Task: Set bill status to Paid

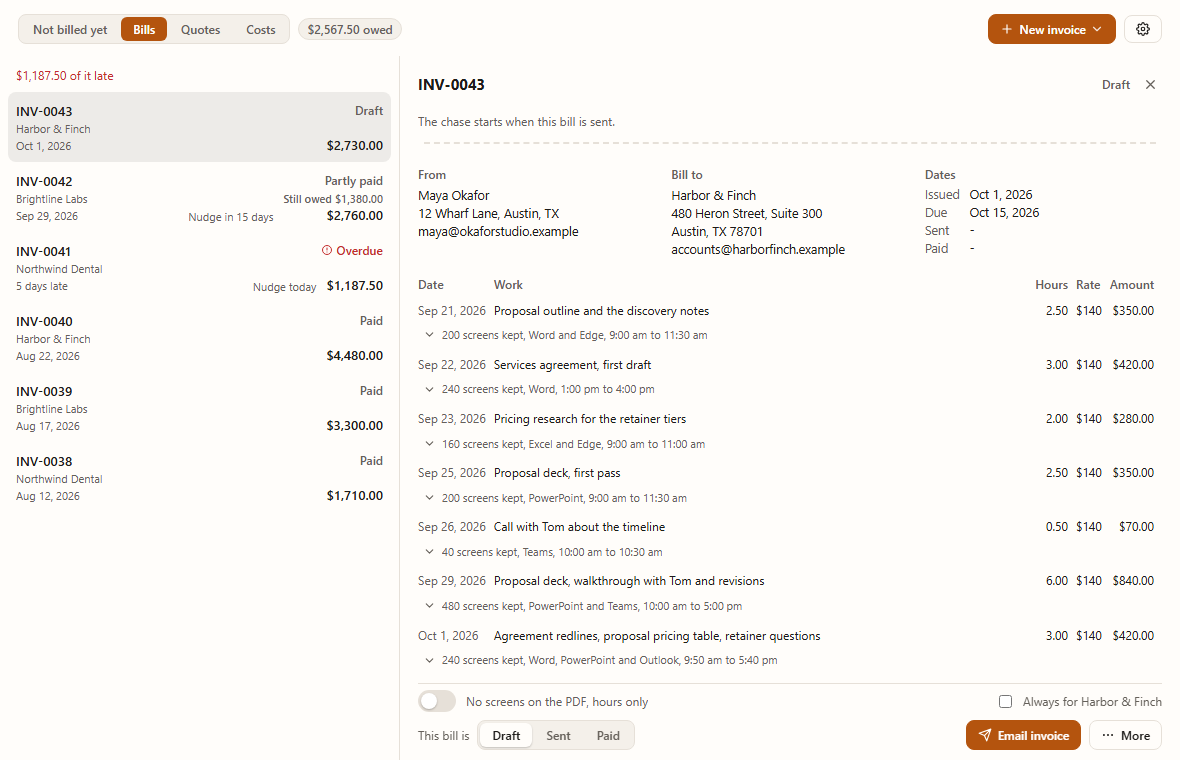Action: pos(608,735)
